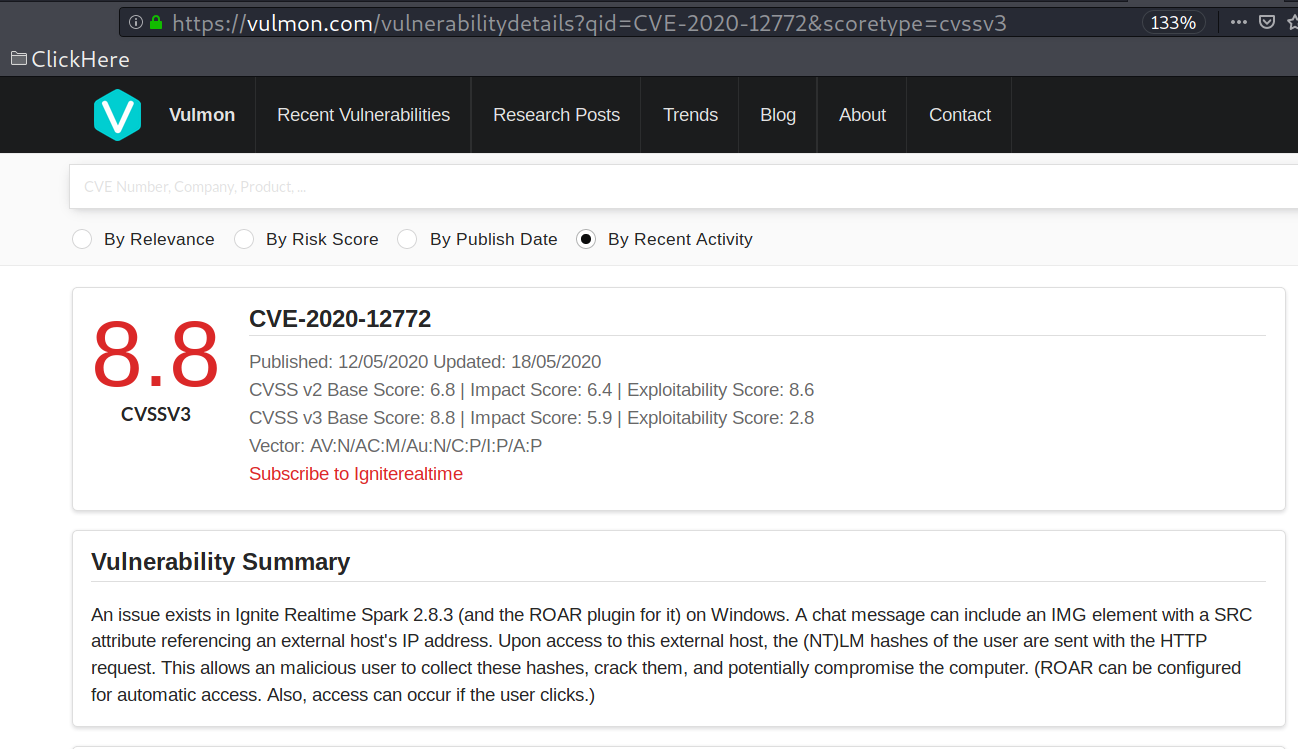1298x749 pixels.
Task: Select the By Risk Score radio button
Action: pyautogui.click(x=244, y=239)
